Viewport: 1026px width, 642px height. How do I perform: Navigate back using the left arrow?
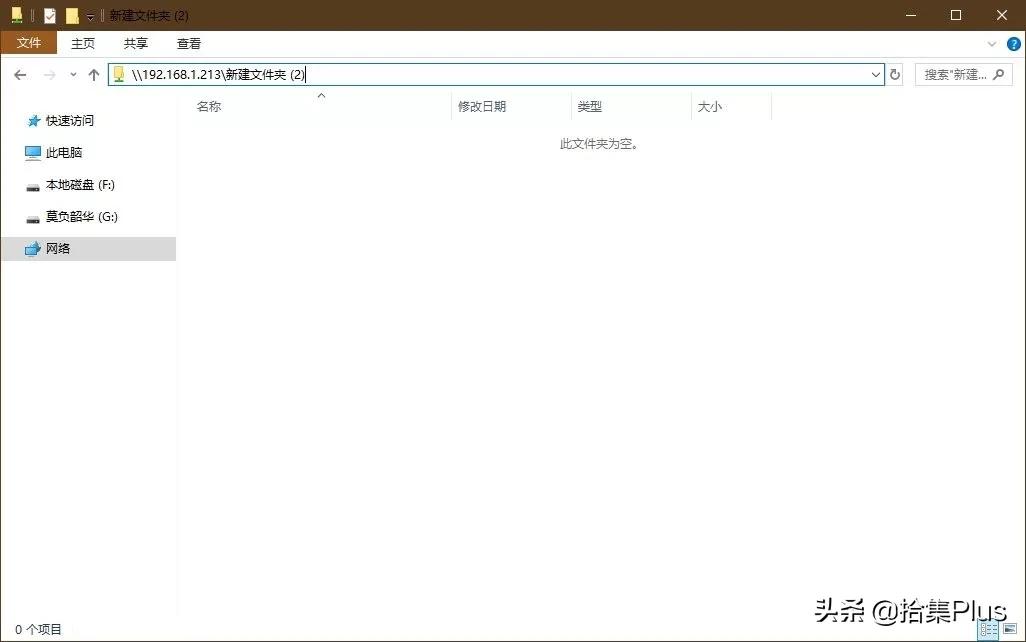tap(20, 74)
